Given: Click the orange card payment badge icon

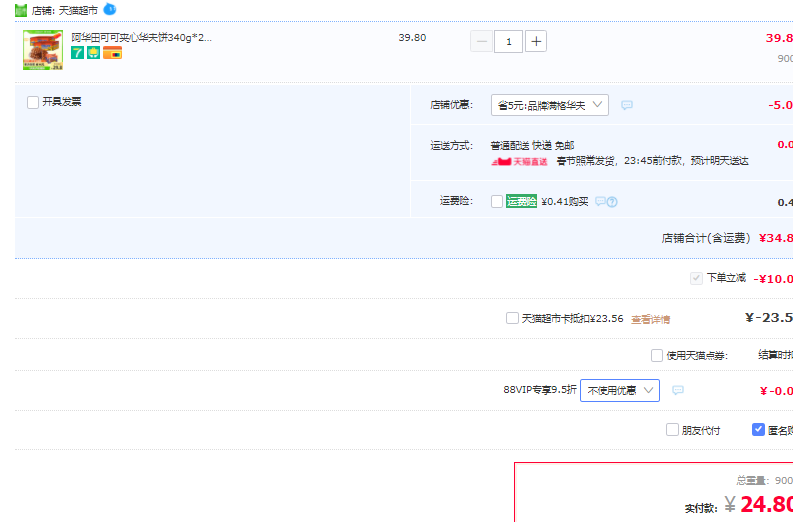Looking at the screenshot, I should pos(112,52).
